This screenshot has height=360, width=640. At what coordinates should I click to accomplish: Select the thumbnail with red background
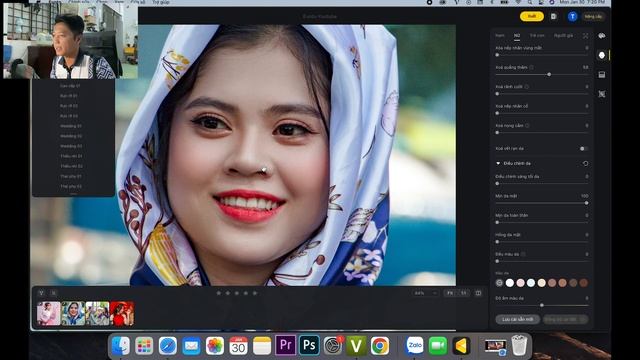pos(122,313)
